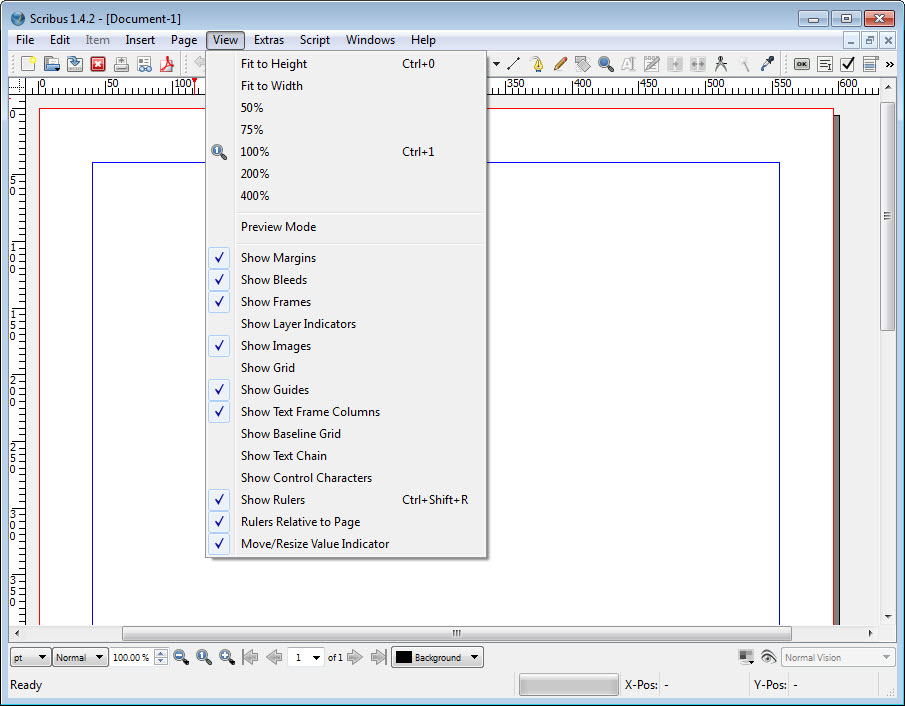Screen dimensions: 905x706
Task: Choose Fit to Width
Action: point(346,85)
